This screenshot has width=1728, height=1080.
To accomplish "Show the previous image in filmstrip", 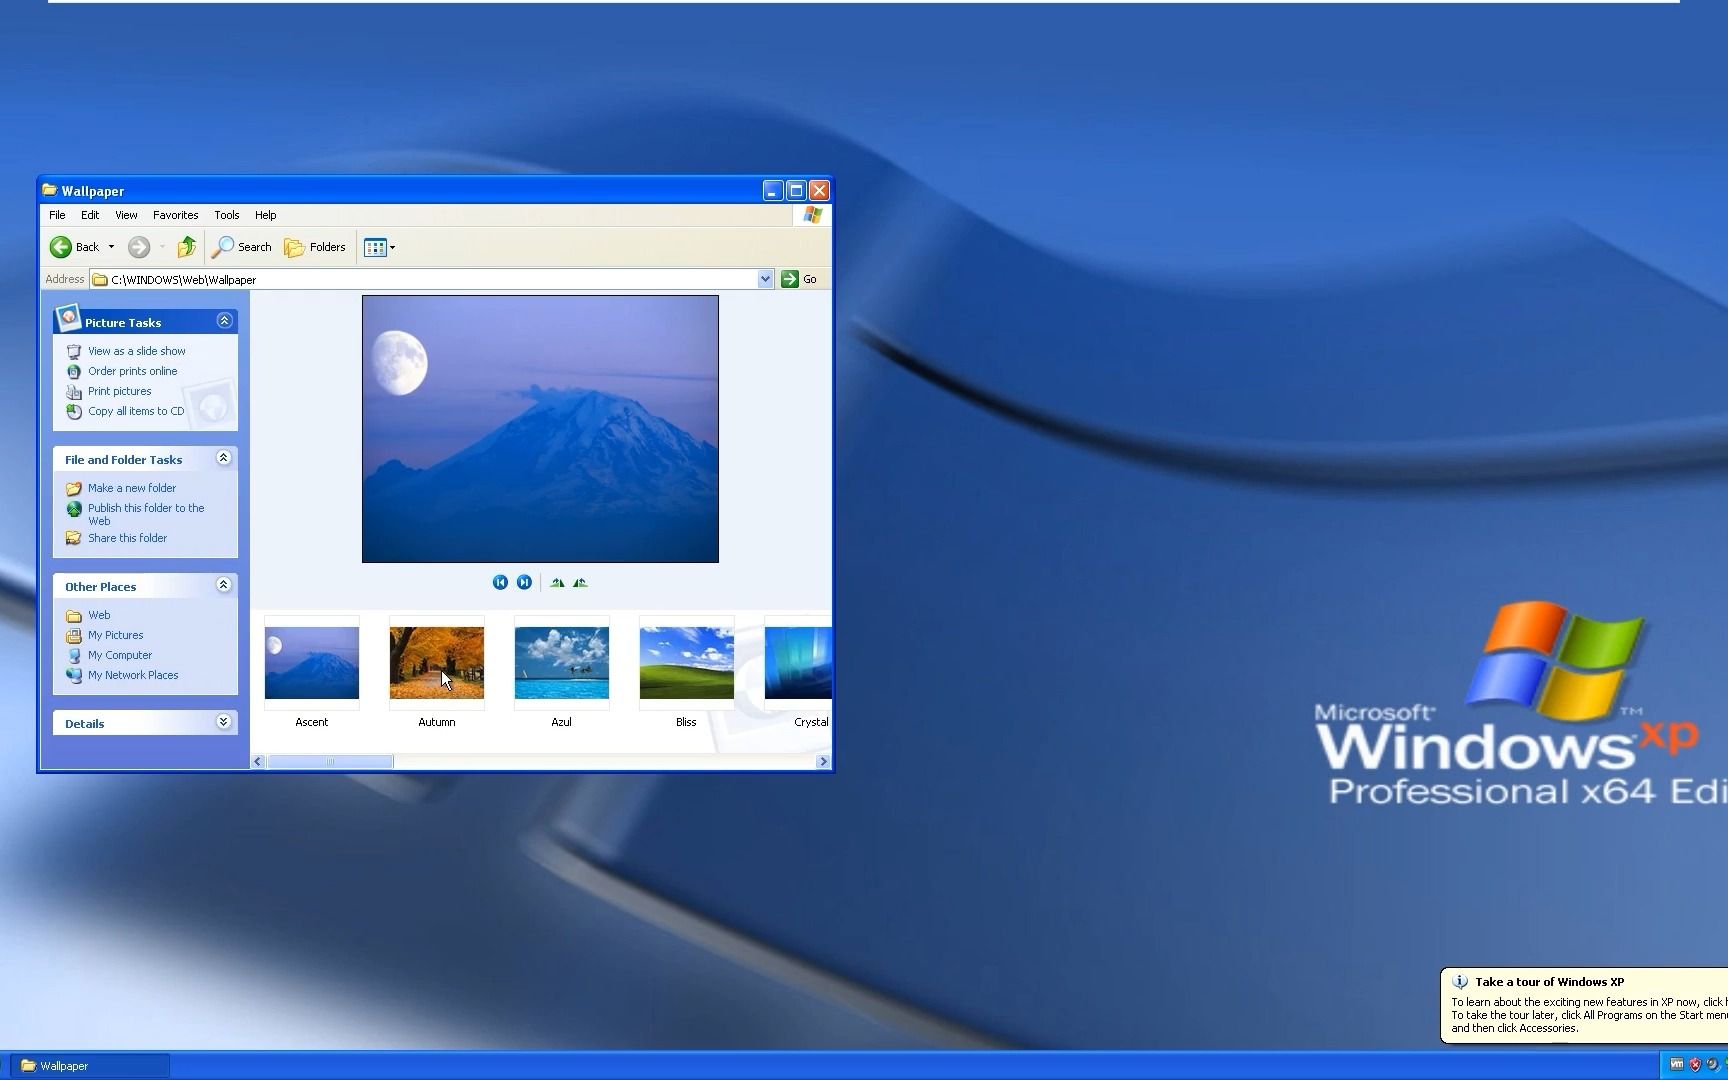I will point(500,582).
